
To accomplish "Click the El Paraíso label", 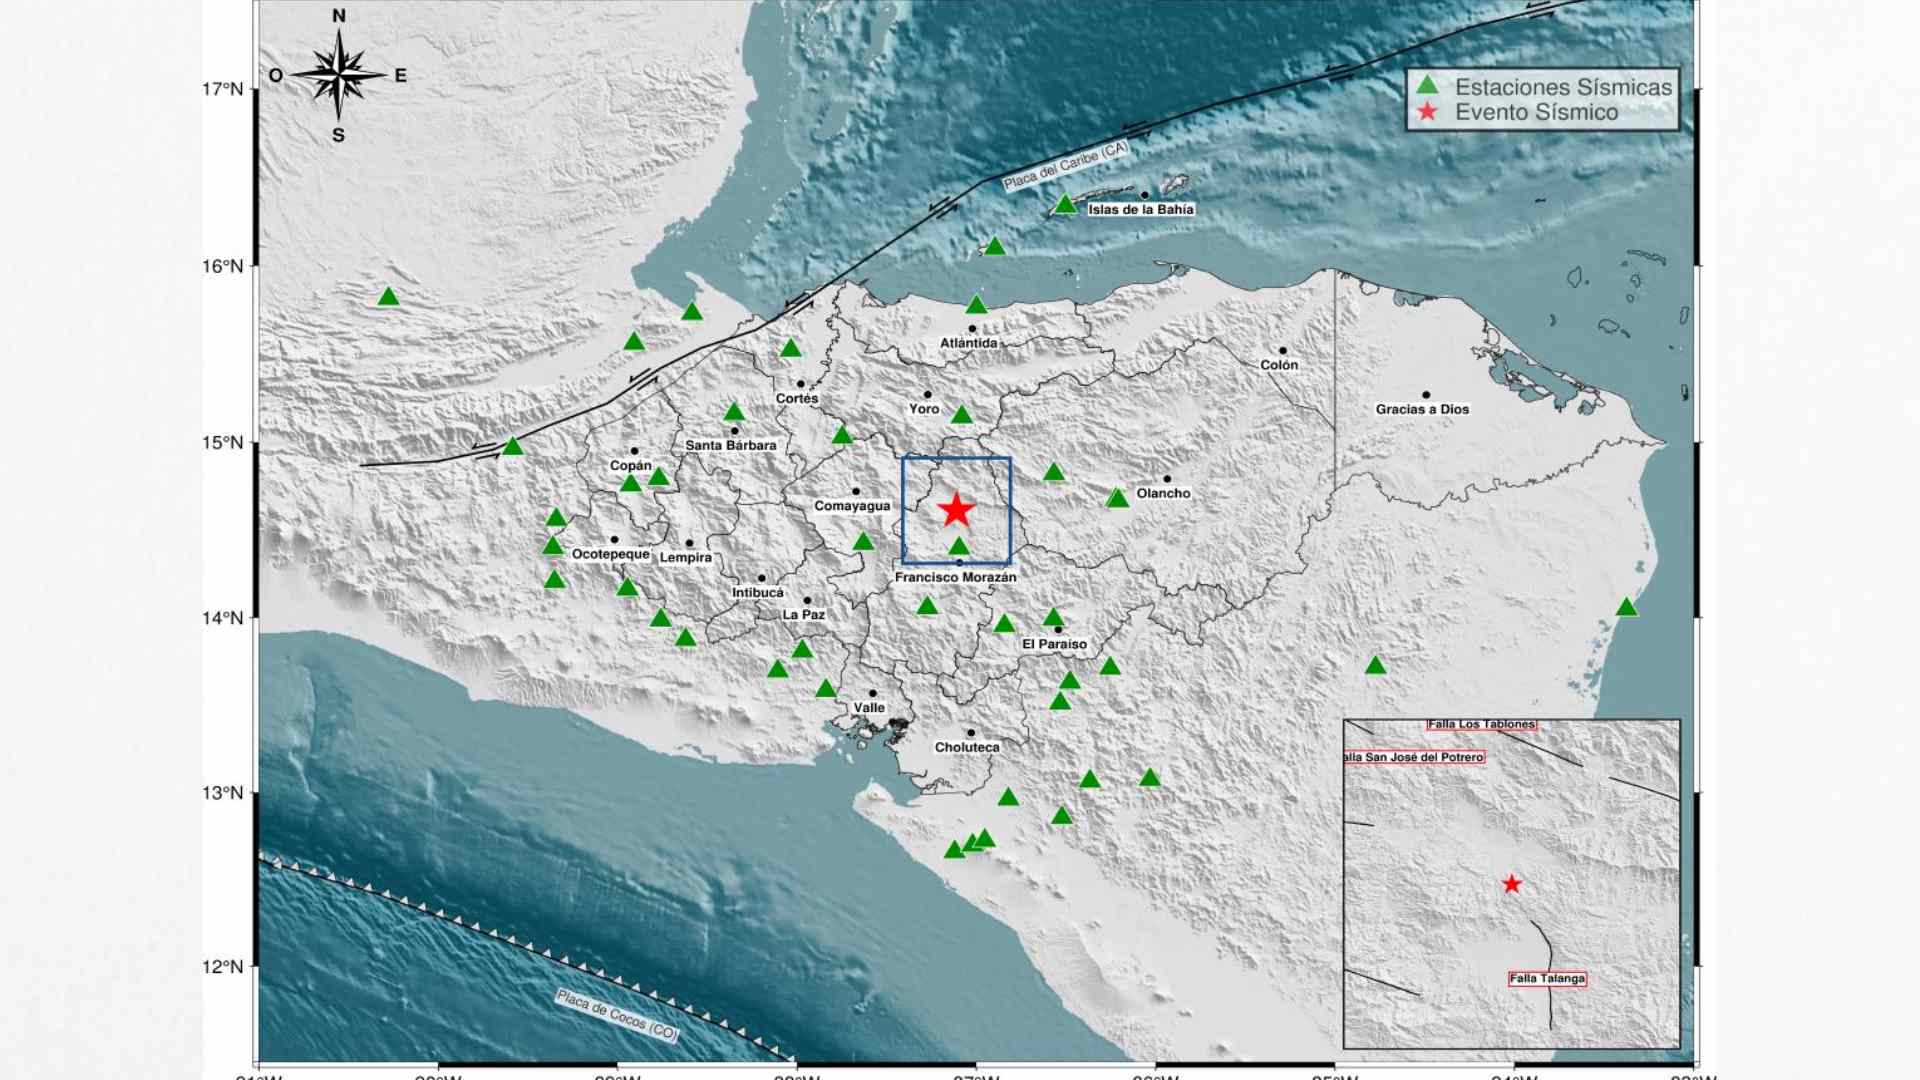I will [1054, 644].
